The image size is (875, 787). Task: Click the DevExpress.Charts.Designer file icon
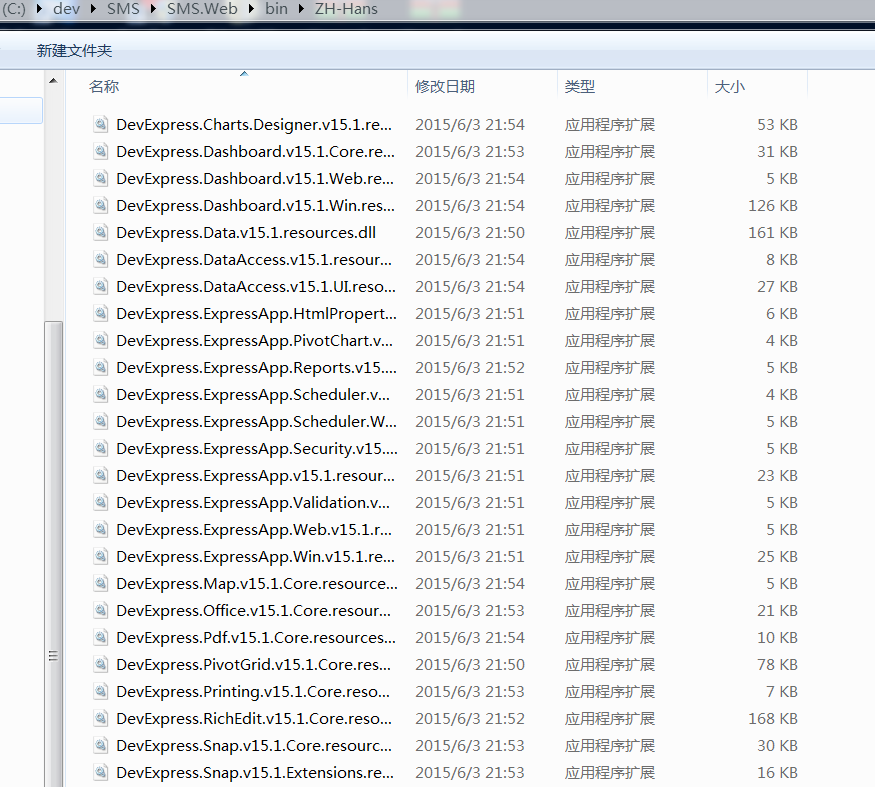click(100, 124)
